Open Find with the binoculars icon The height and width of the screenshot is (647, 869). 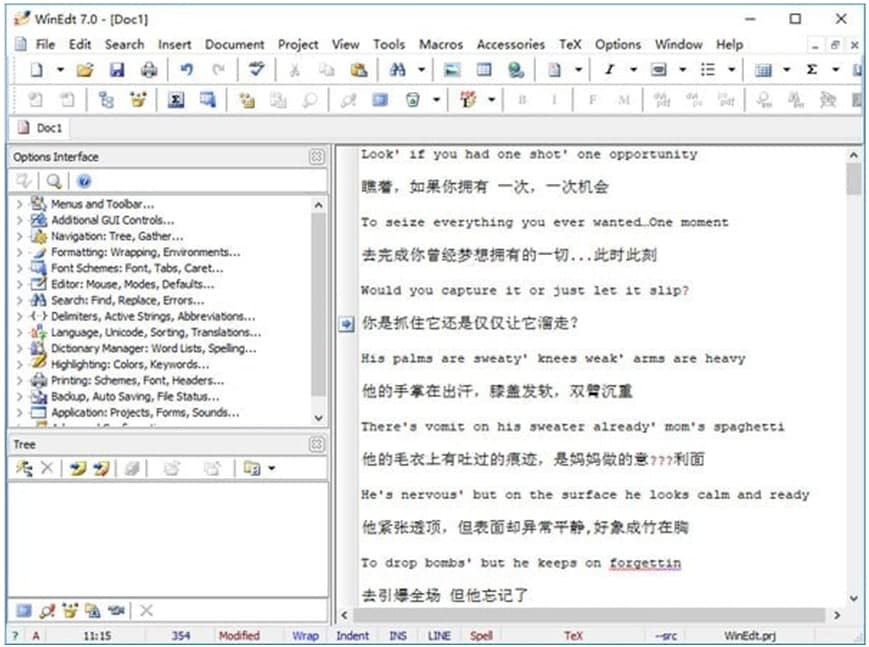coord(397,69)
